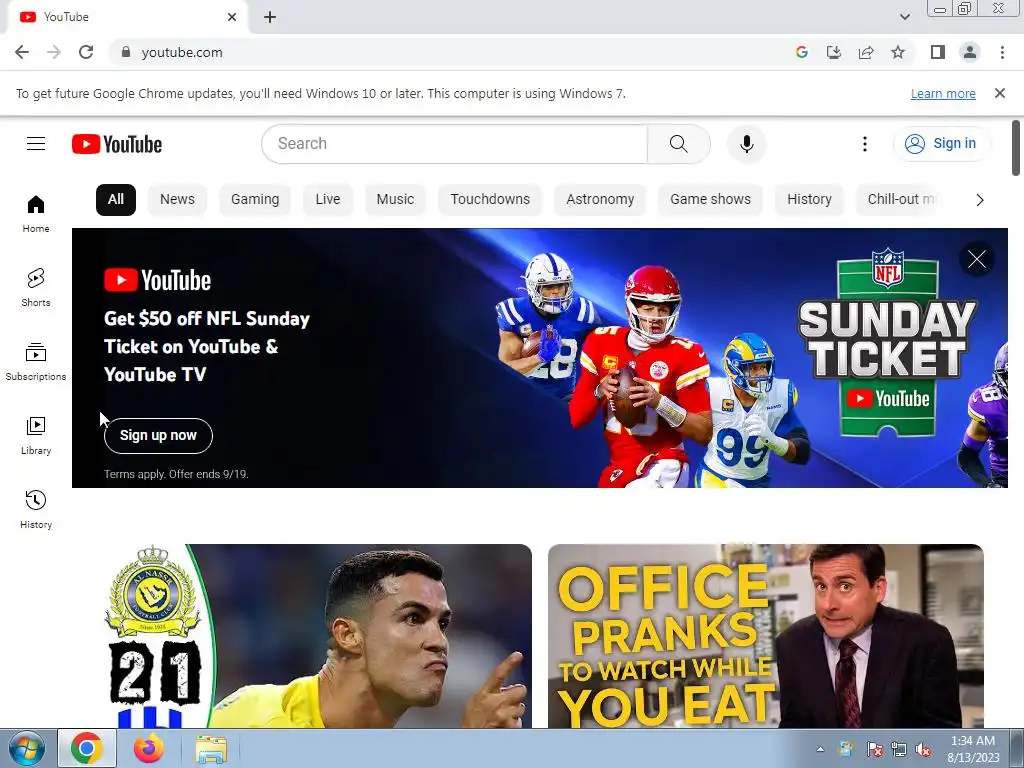
Task: Dismiss the NFL Sunday Ticket banner
Action: [x=977, y=259]
